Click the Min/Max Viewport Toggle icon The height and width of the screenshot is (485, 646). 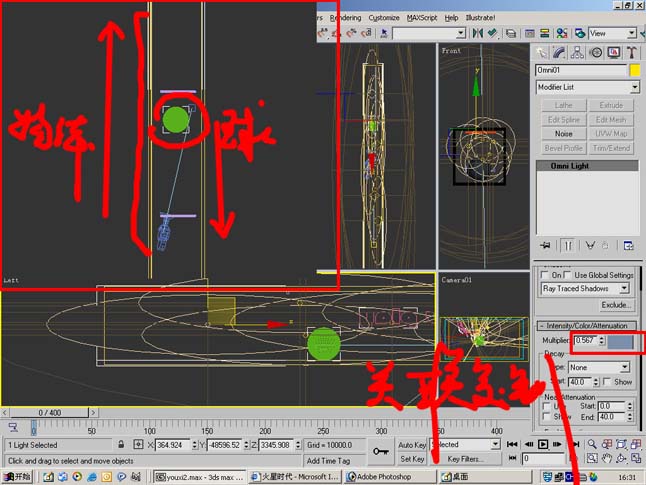(636, 458)
